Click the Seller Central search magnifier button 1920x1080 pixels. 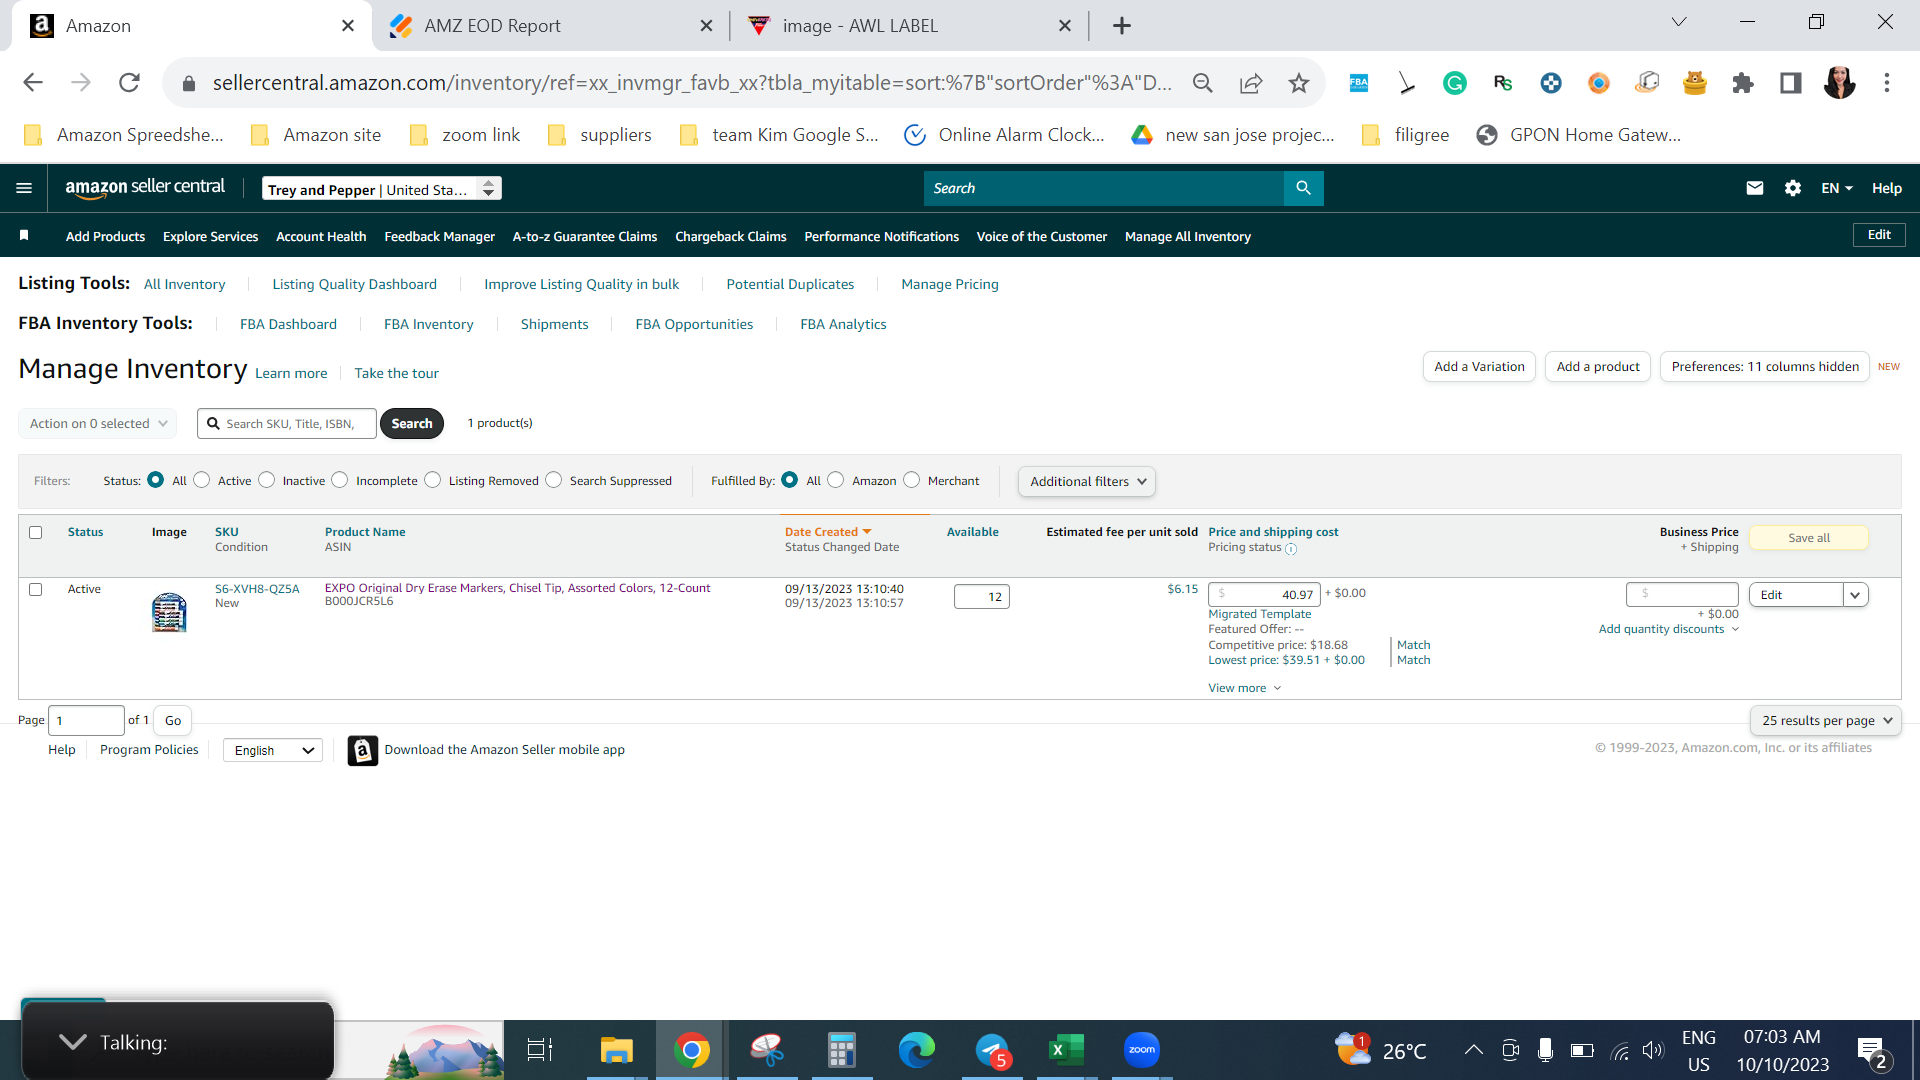tap(1303, 188)
